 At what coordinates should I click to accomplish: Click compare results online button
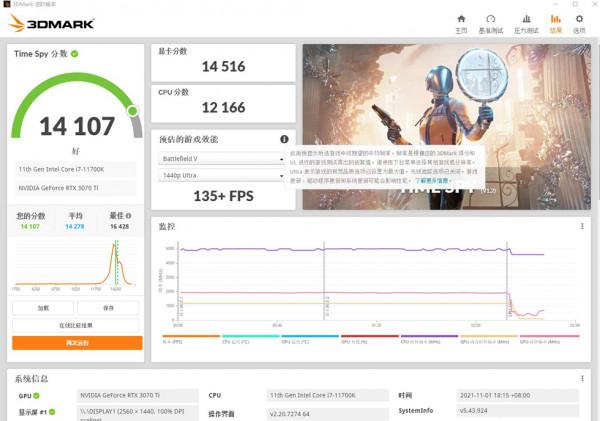(75, 325)
